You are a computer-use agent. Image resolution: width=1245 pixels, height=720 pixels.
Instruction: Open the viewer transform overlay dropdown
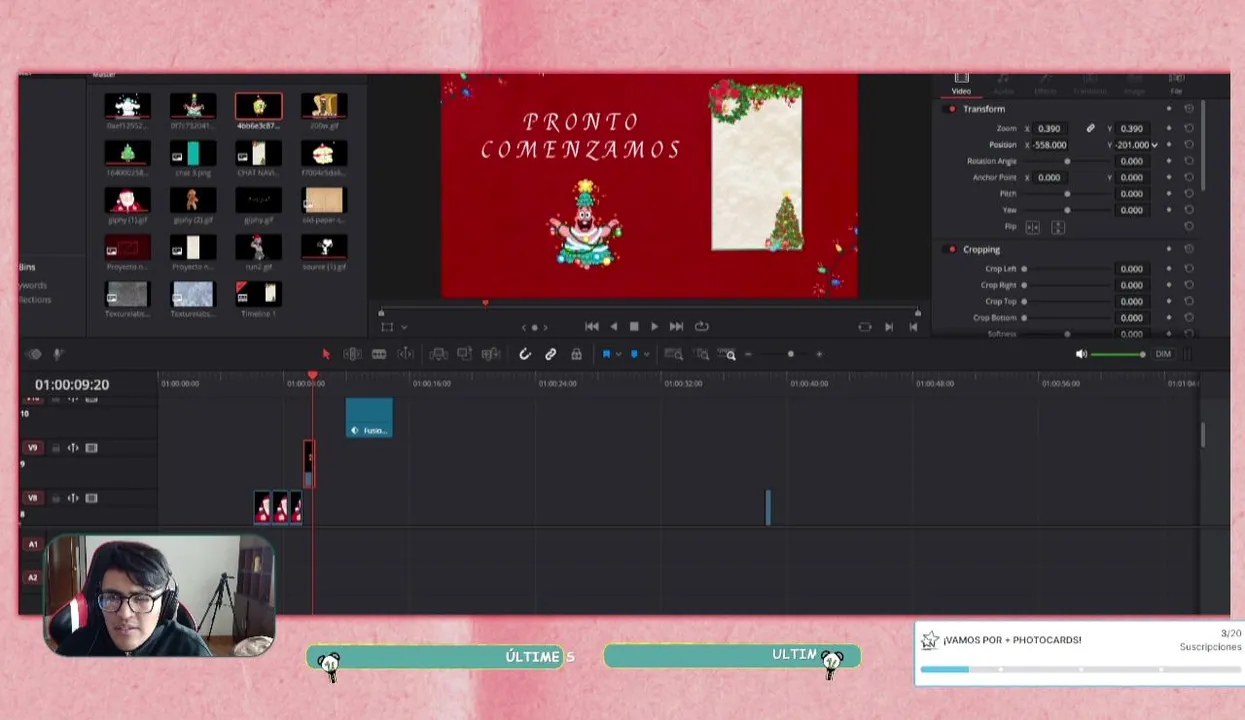(404, 327)
